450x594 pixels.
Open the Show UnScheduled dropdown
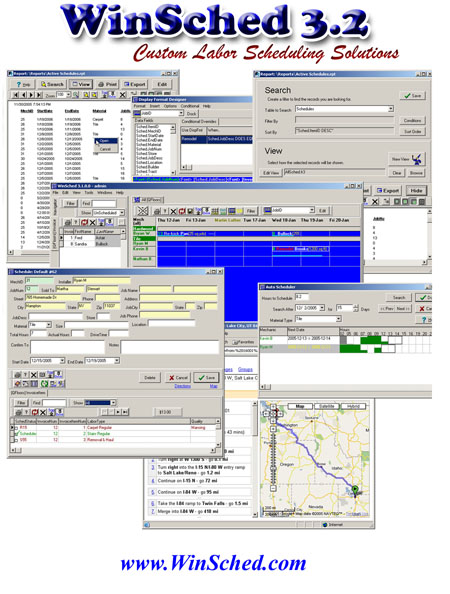pyautogui.click(x=122, y=213)
